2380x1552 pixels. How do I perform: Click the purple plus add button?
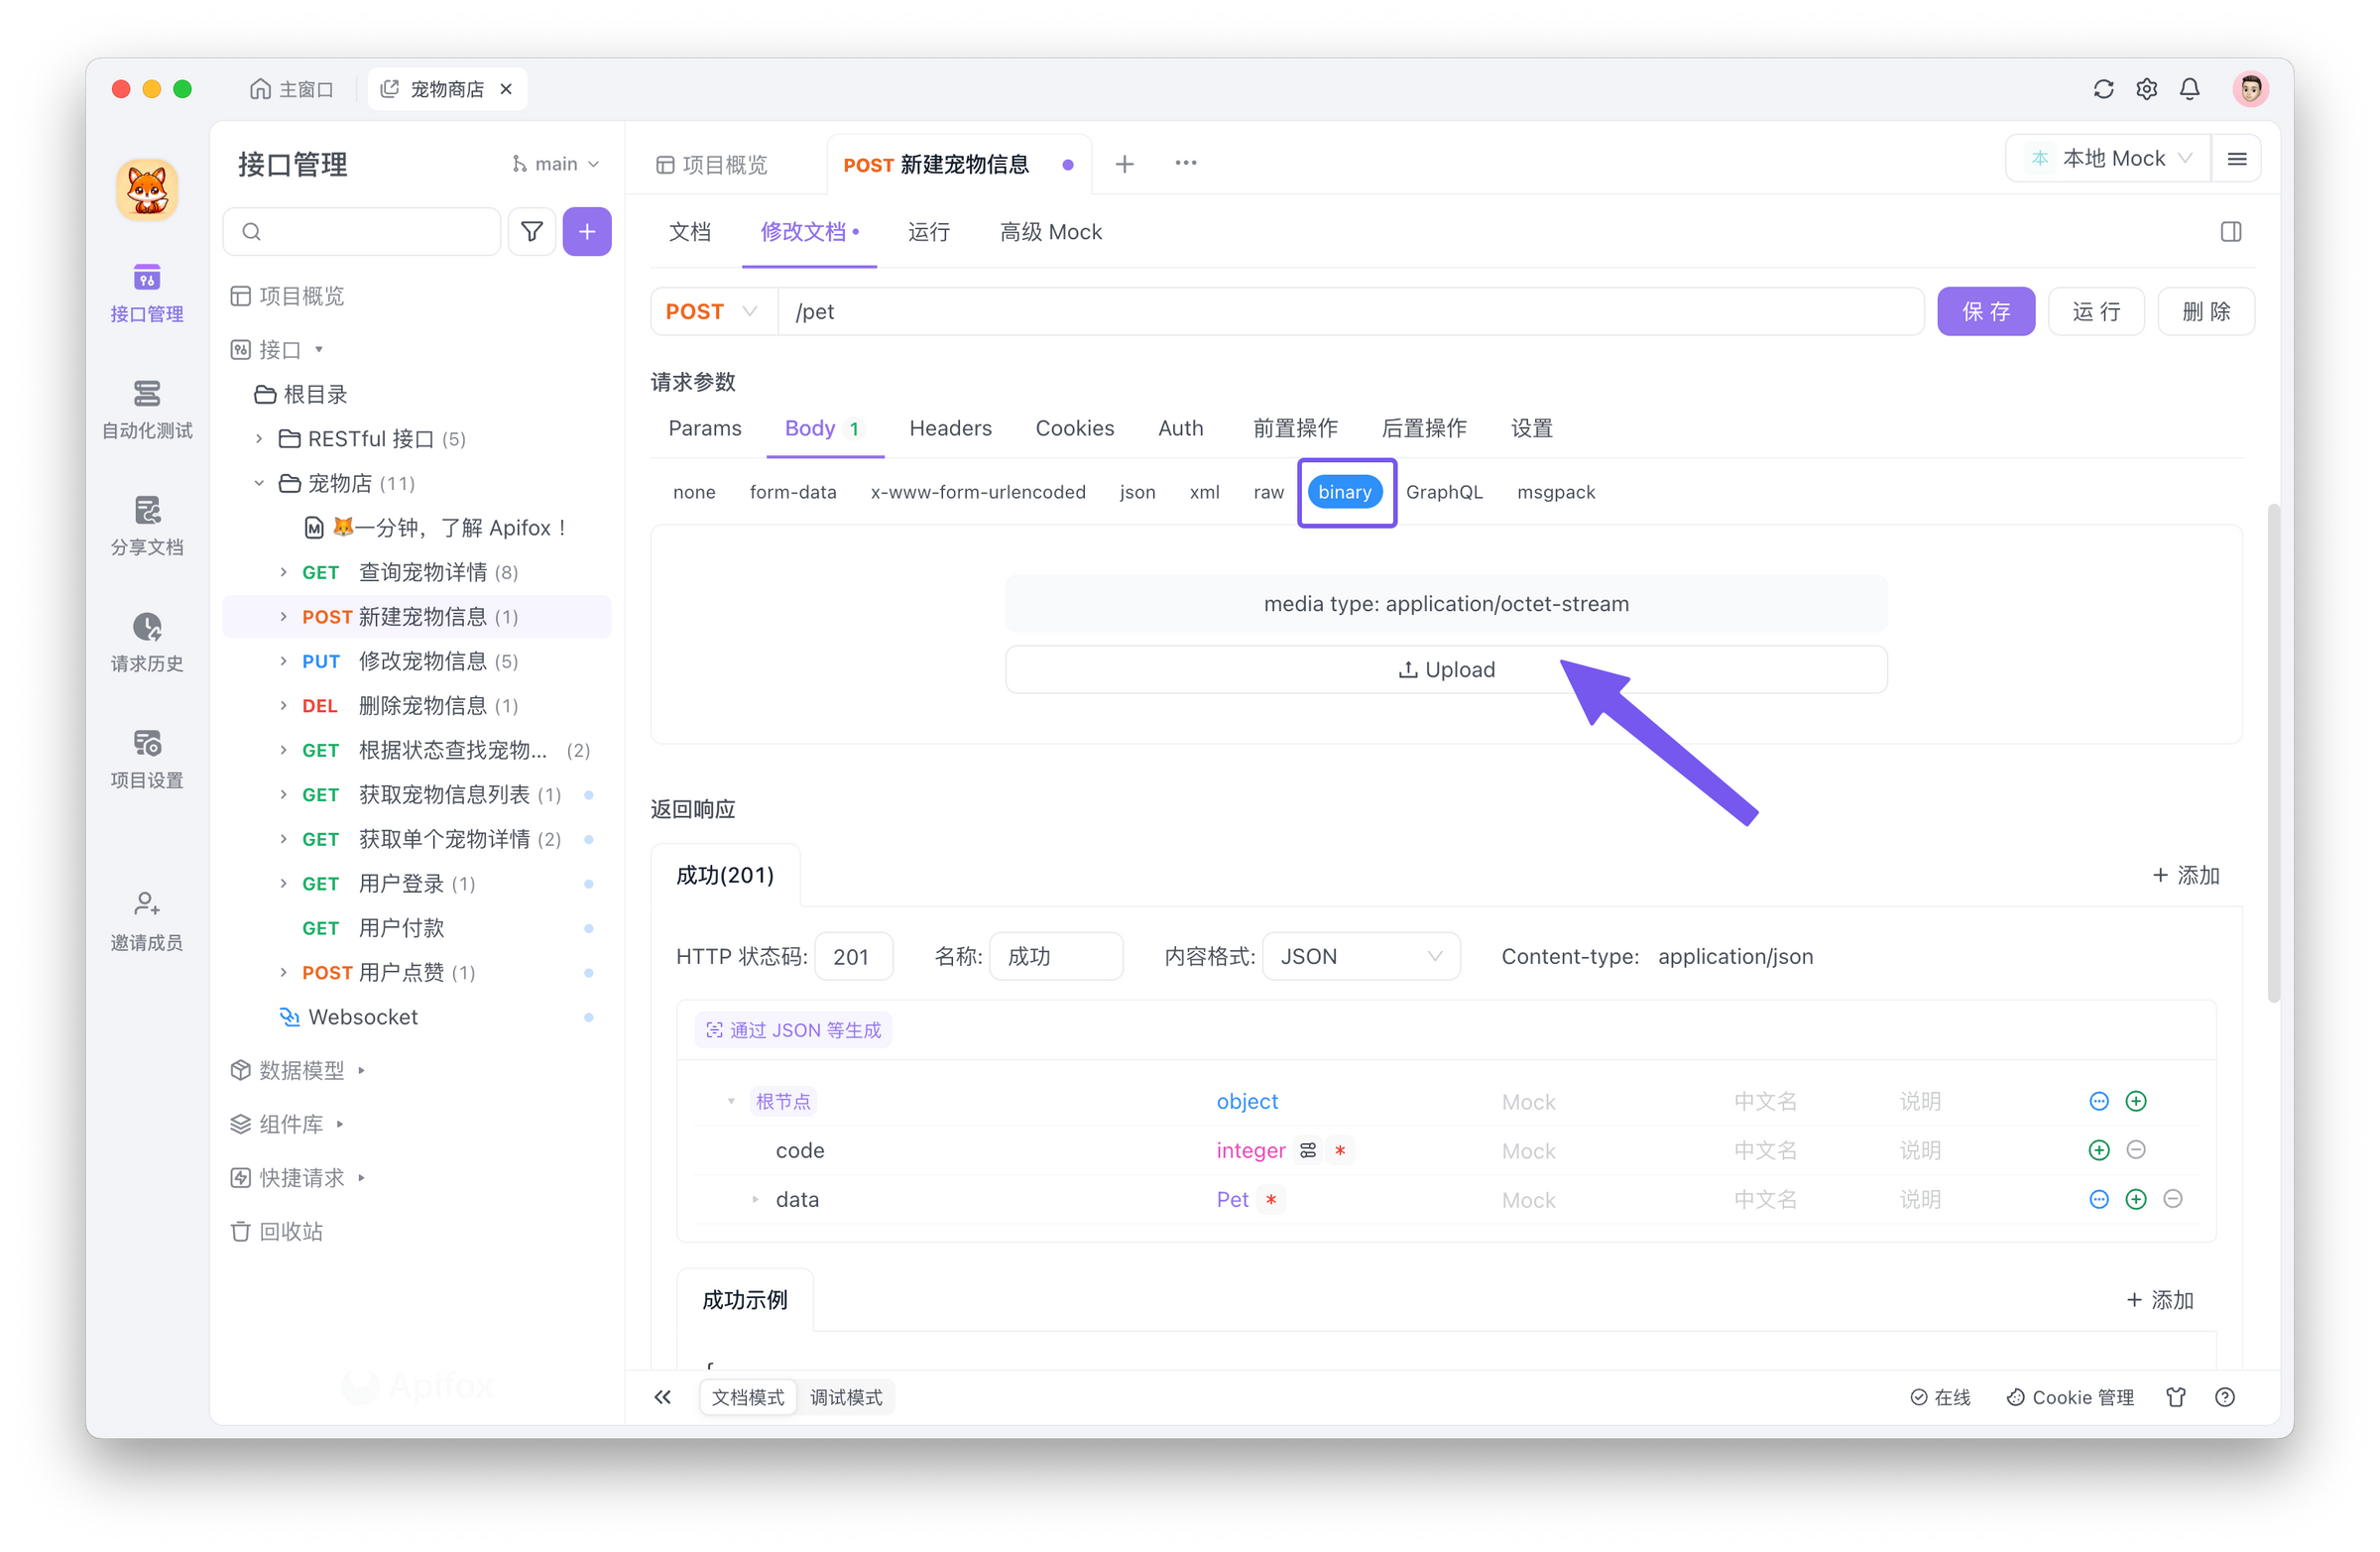587,232
